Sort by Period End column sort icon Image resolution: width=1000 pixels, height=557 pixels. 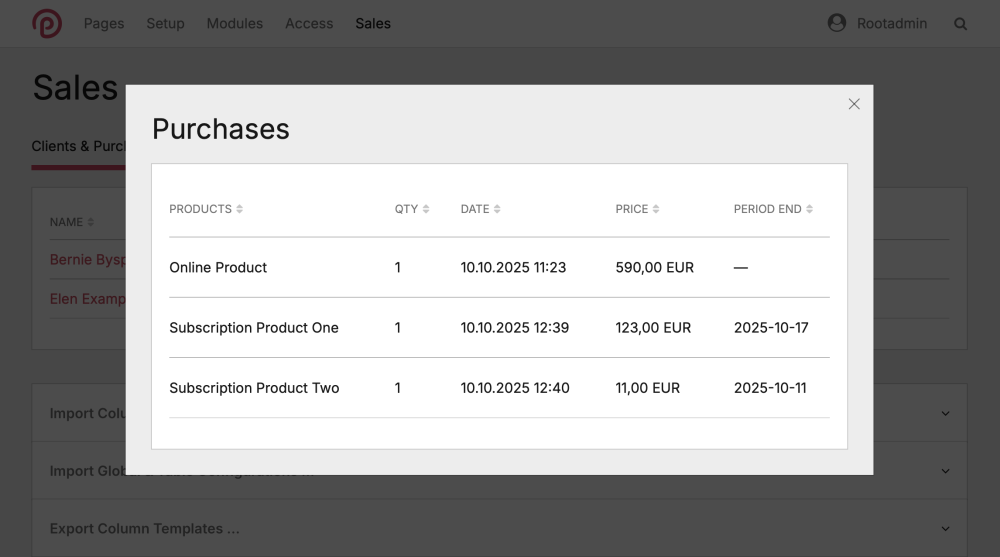click(809, 209)
